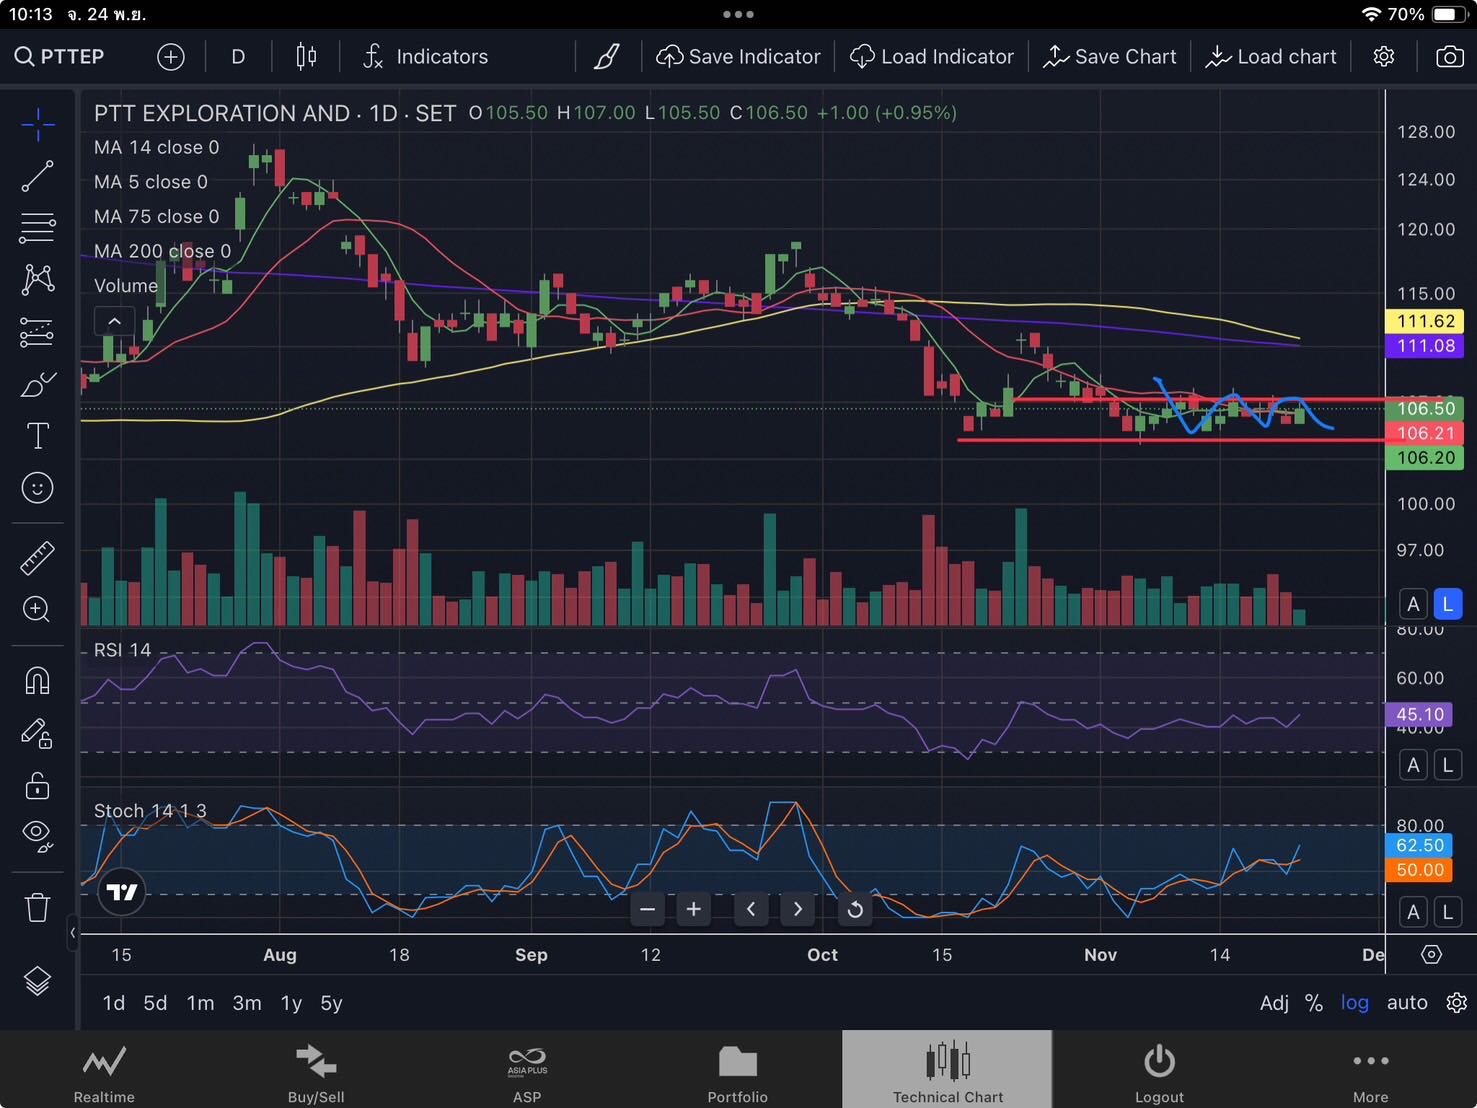Open the More menu tab
Viewport: 1477px width, 1108px height.
(1371, 1071)
